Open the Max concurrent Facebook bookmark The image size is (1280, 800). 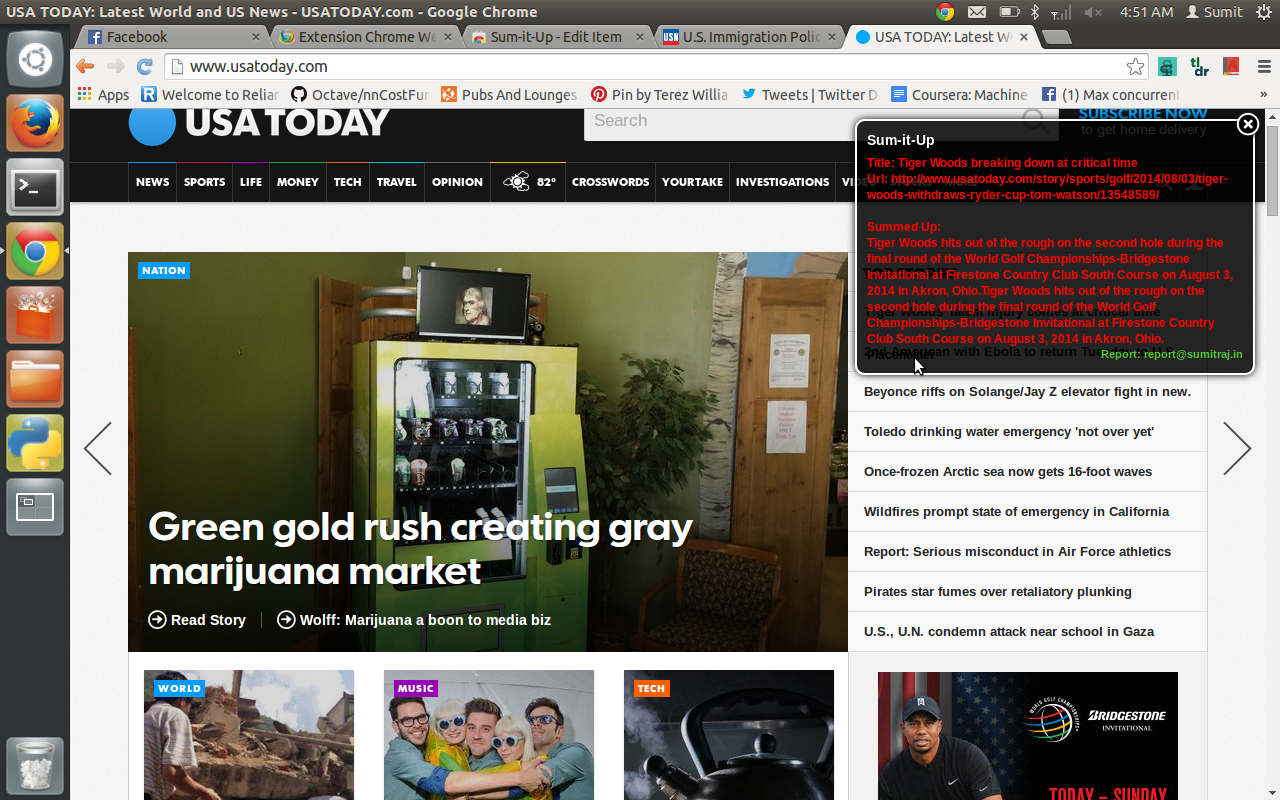click(1110, 95)
